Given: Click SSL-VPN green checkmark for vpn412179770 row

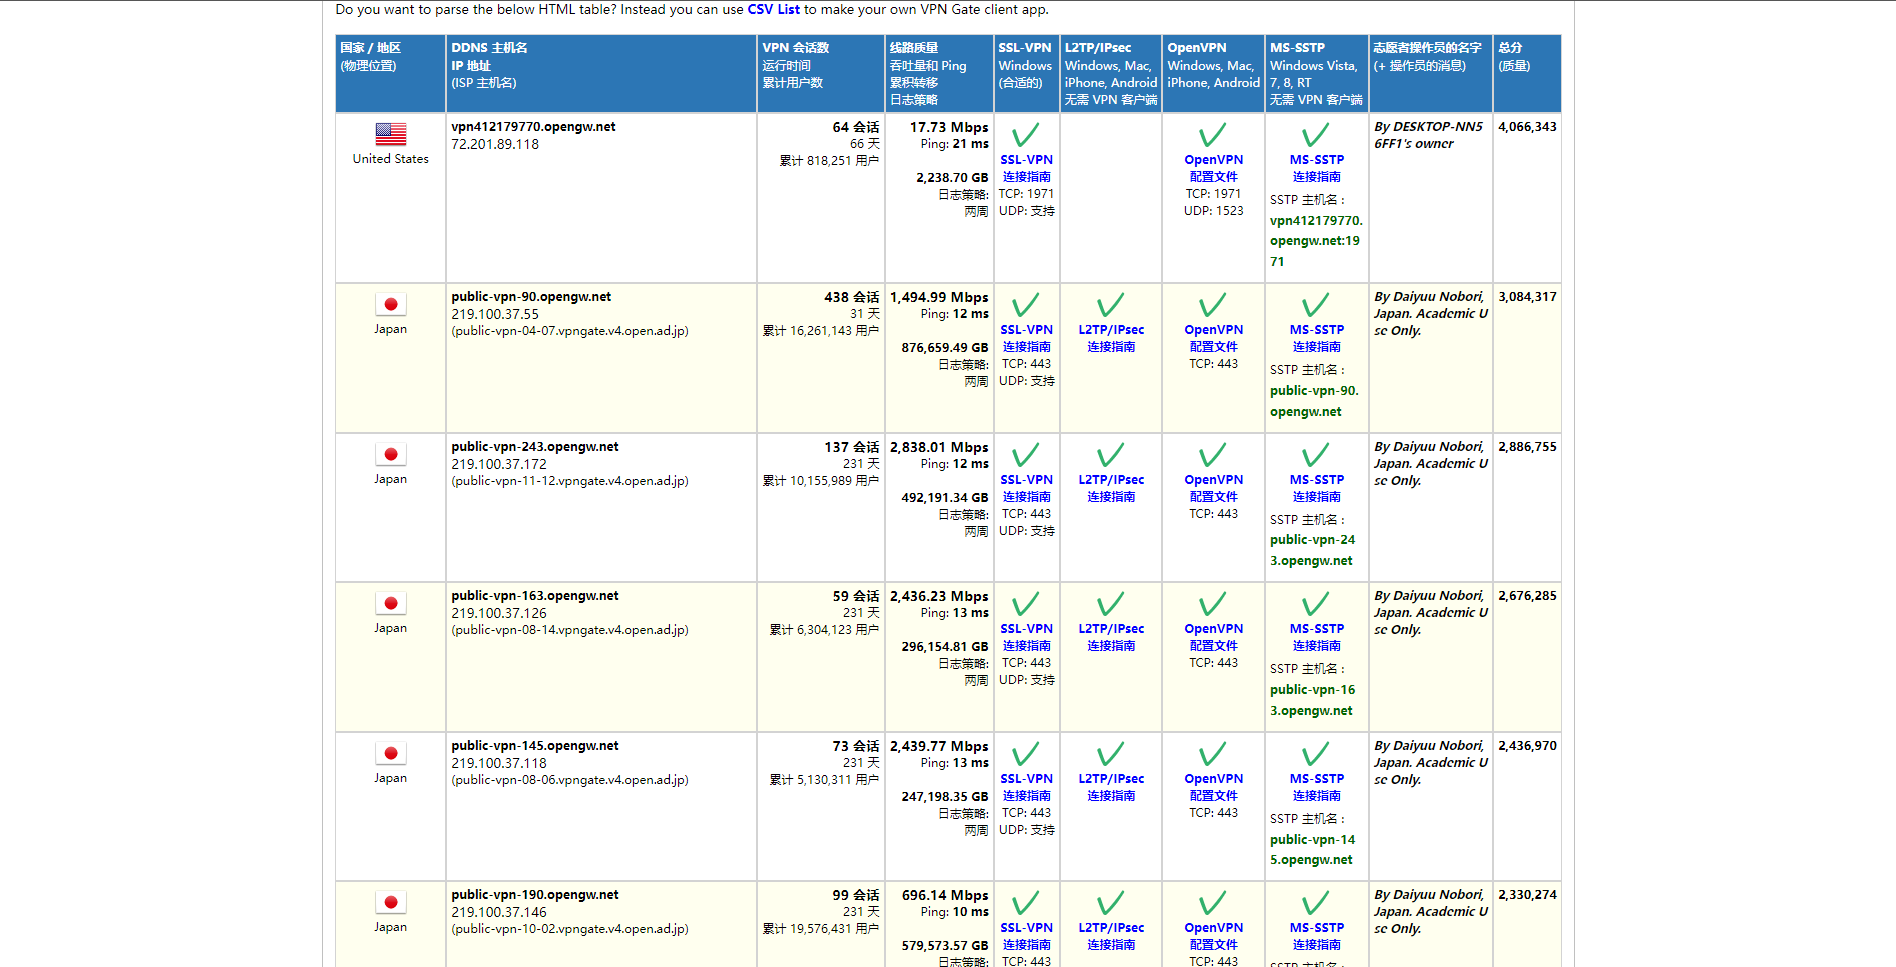Looking at the screenshot, I should coord(1026,135).
